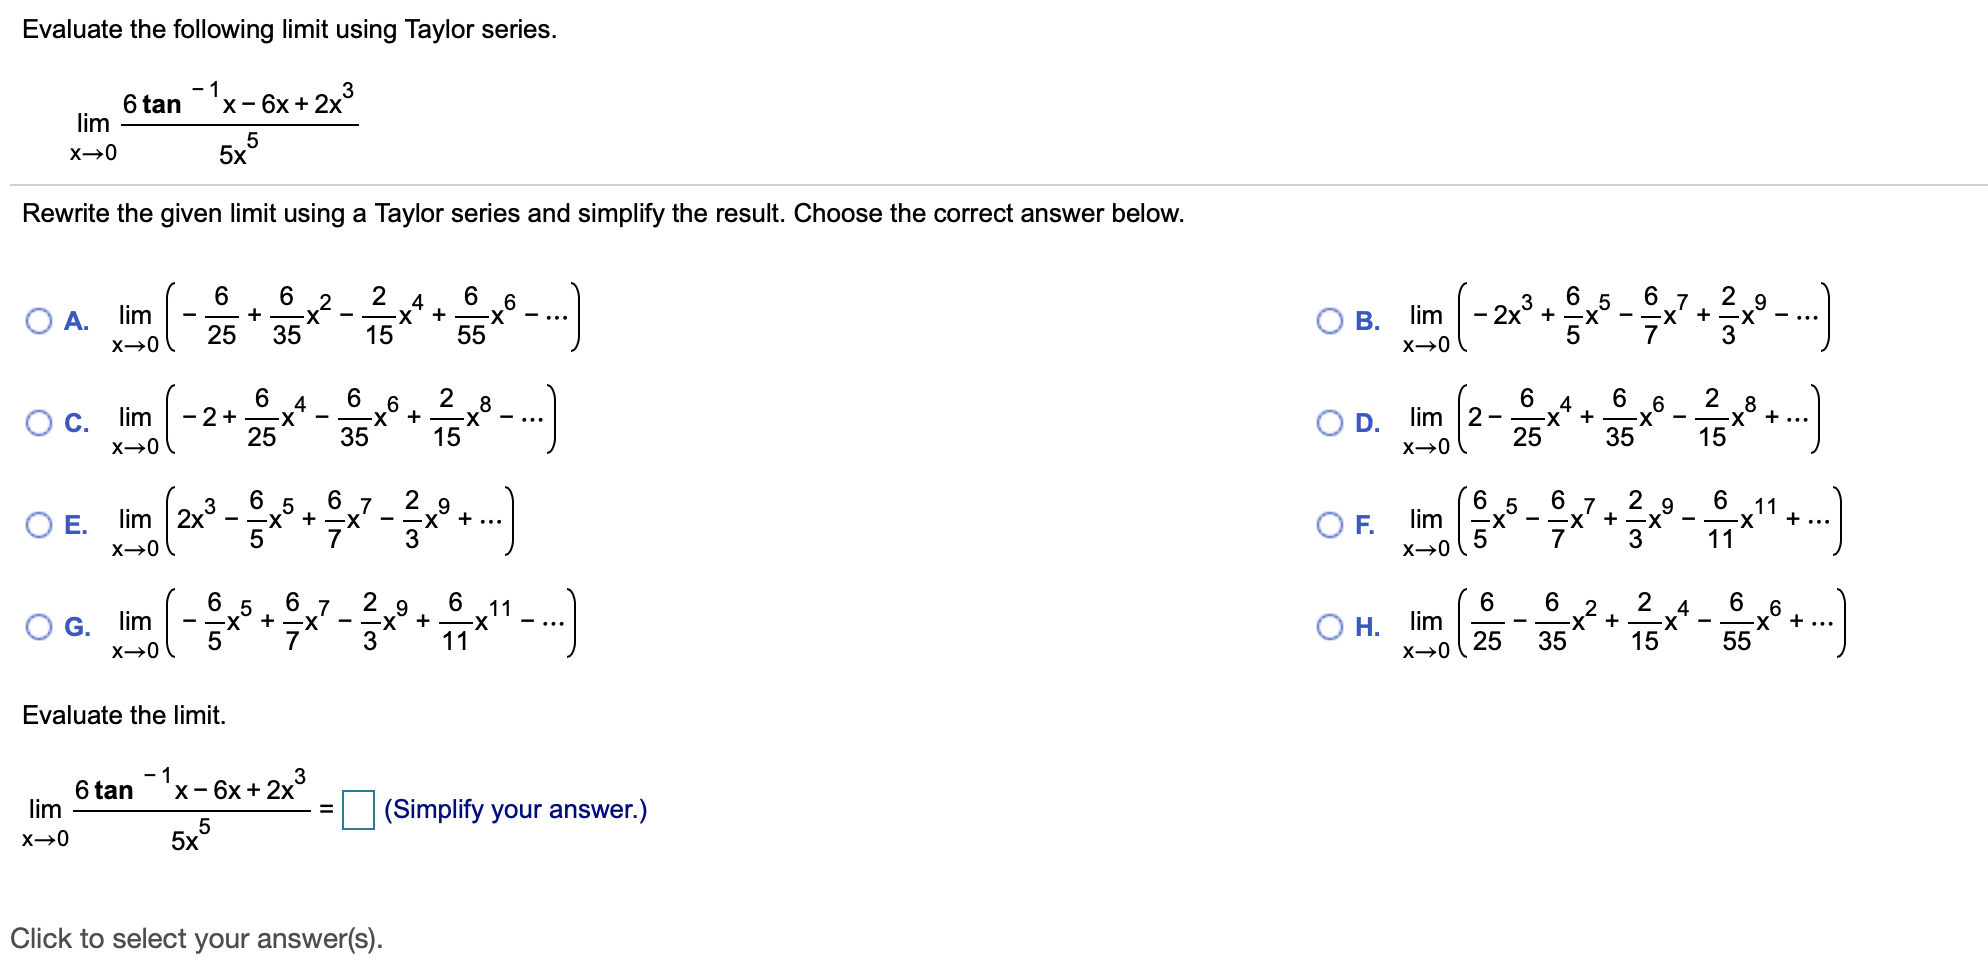
Task: Select answer choice G radio button
Action: [40, 627]
